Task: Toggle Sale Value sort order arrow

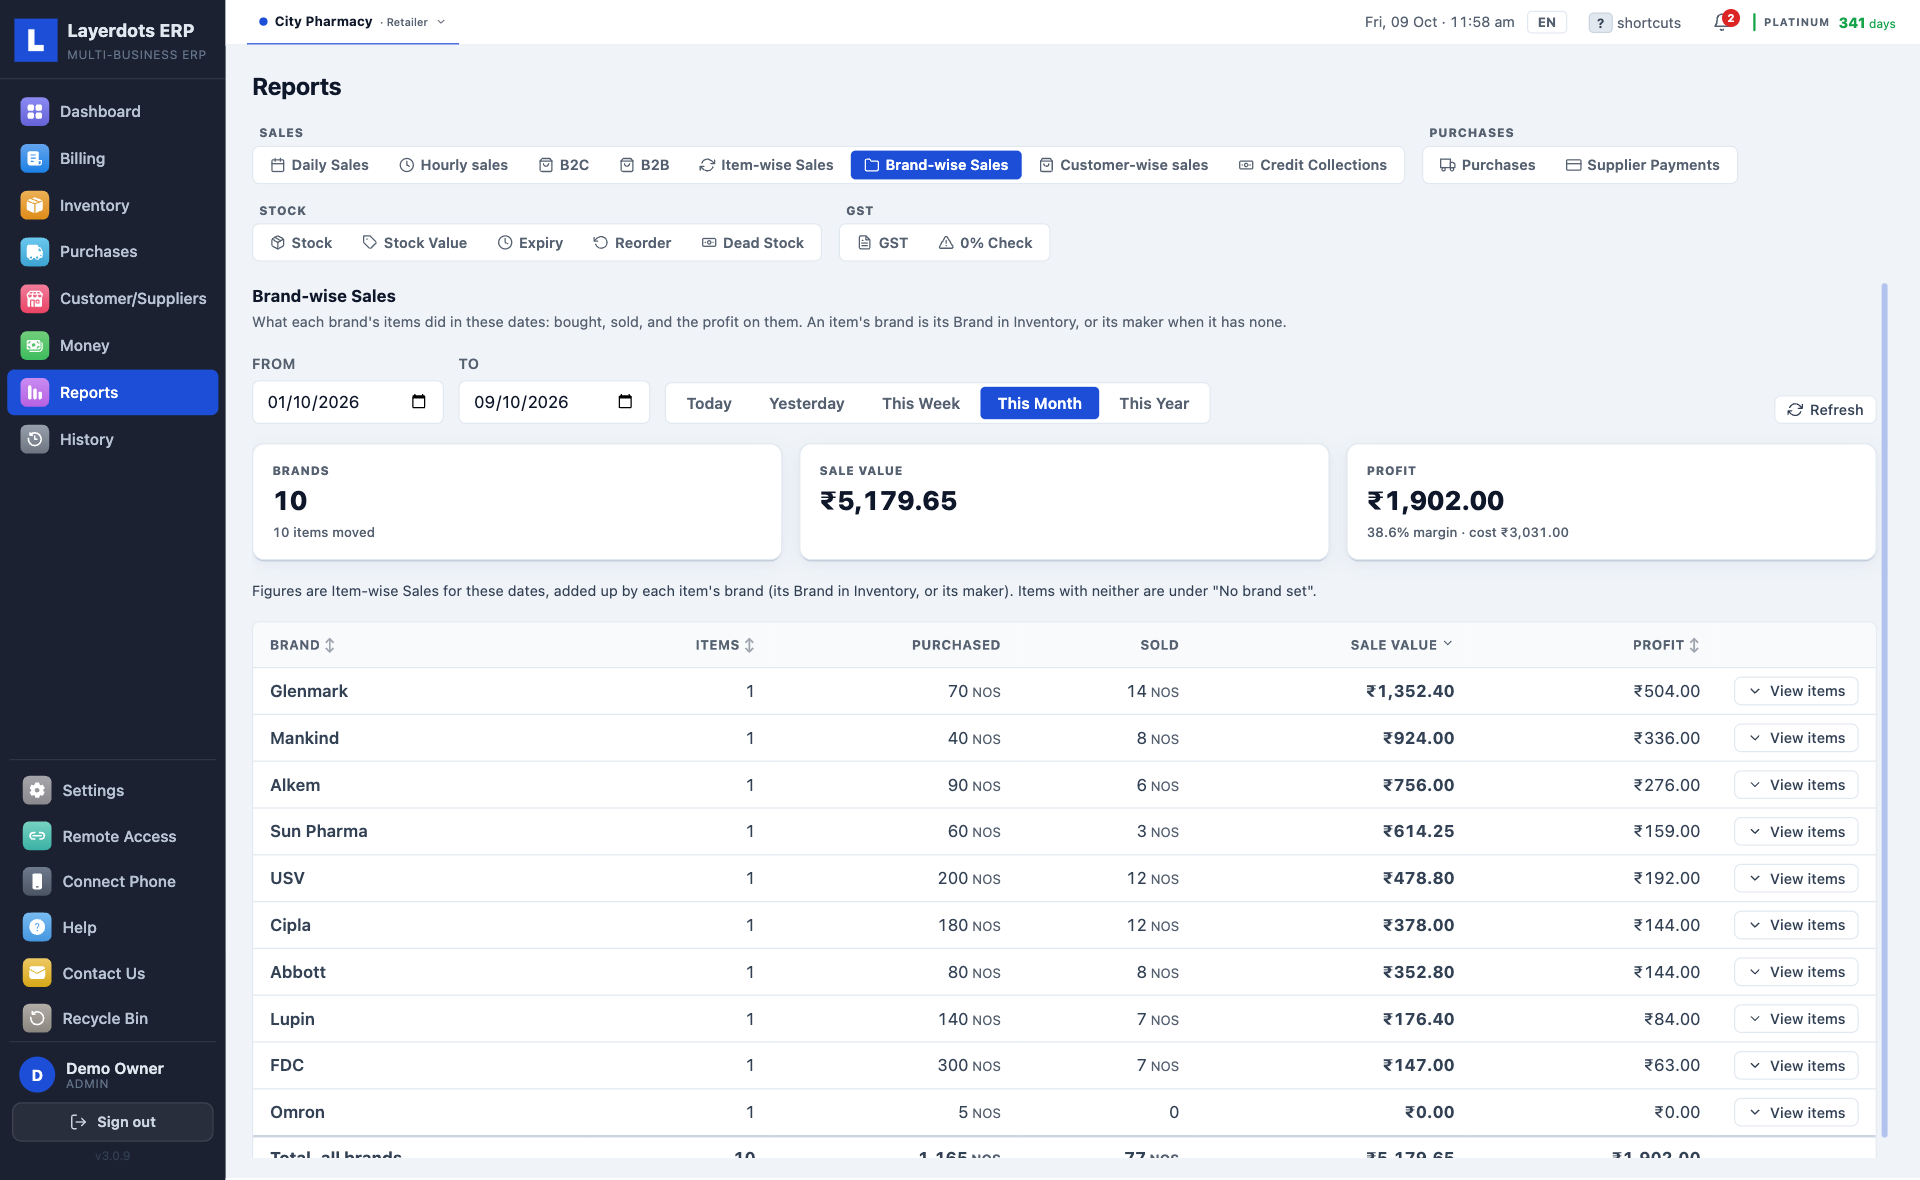Action: tap(1448, 644)
